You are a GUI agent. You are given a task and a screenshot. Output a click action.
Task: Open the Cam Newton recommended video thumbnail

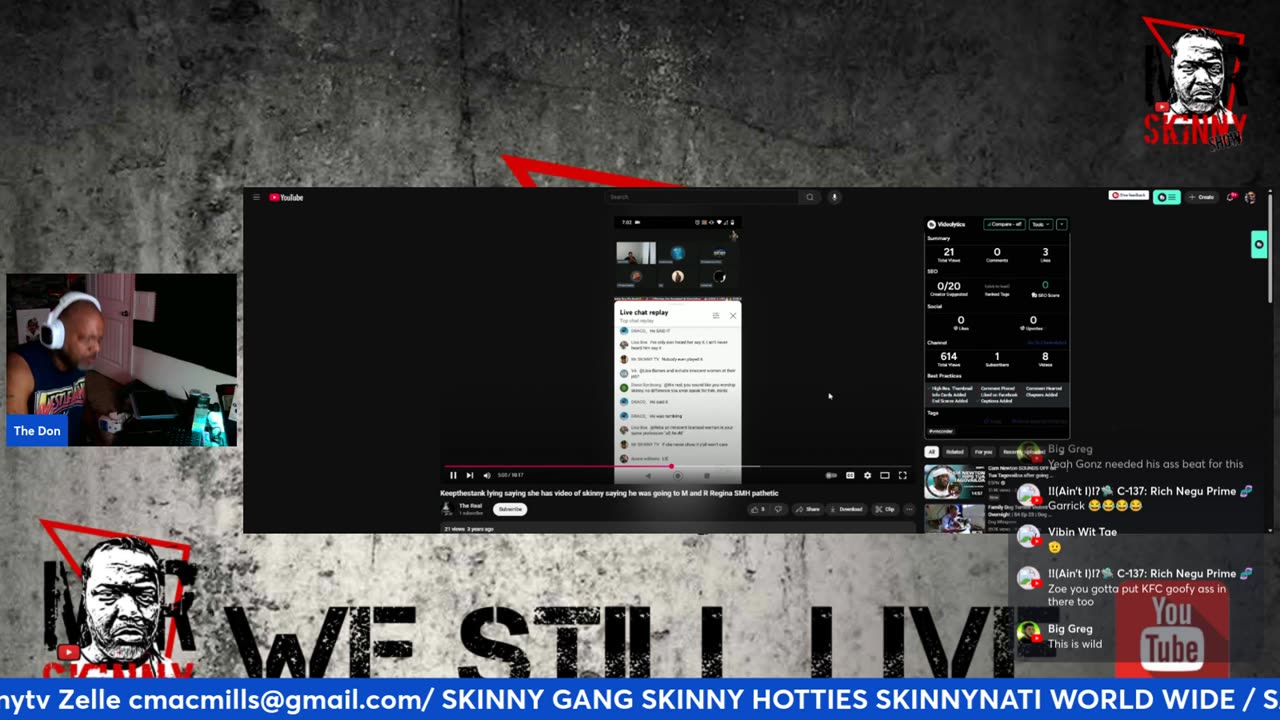click(x=954, y=481)
